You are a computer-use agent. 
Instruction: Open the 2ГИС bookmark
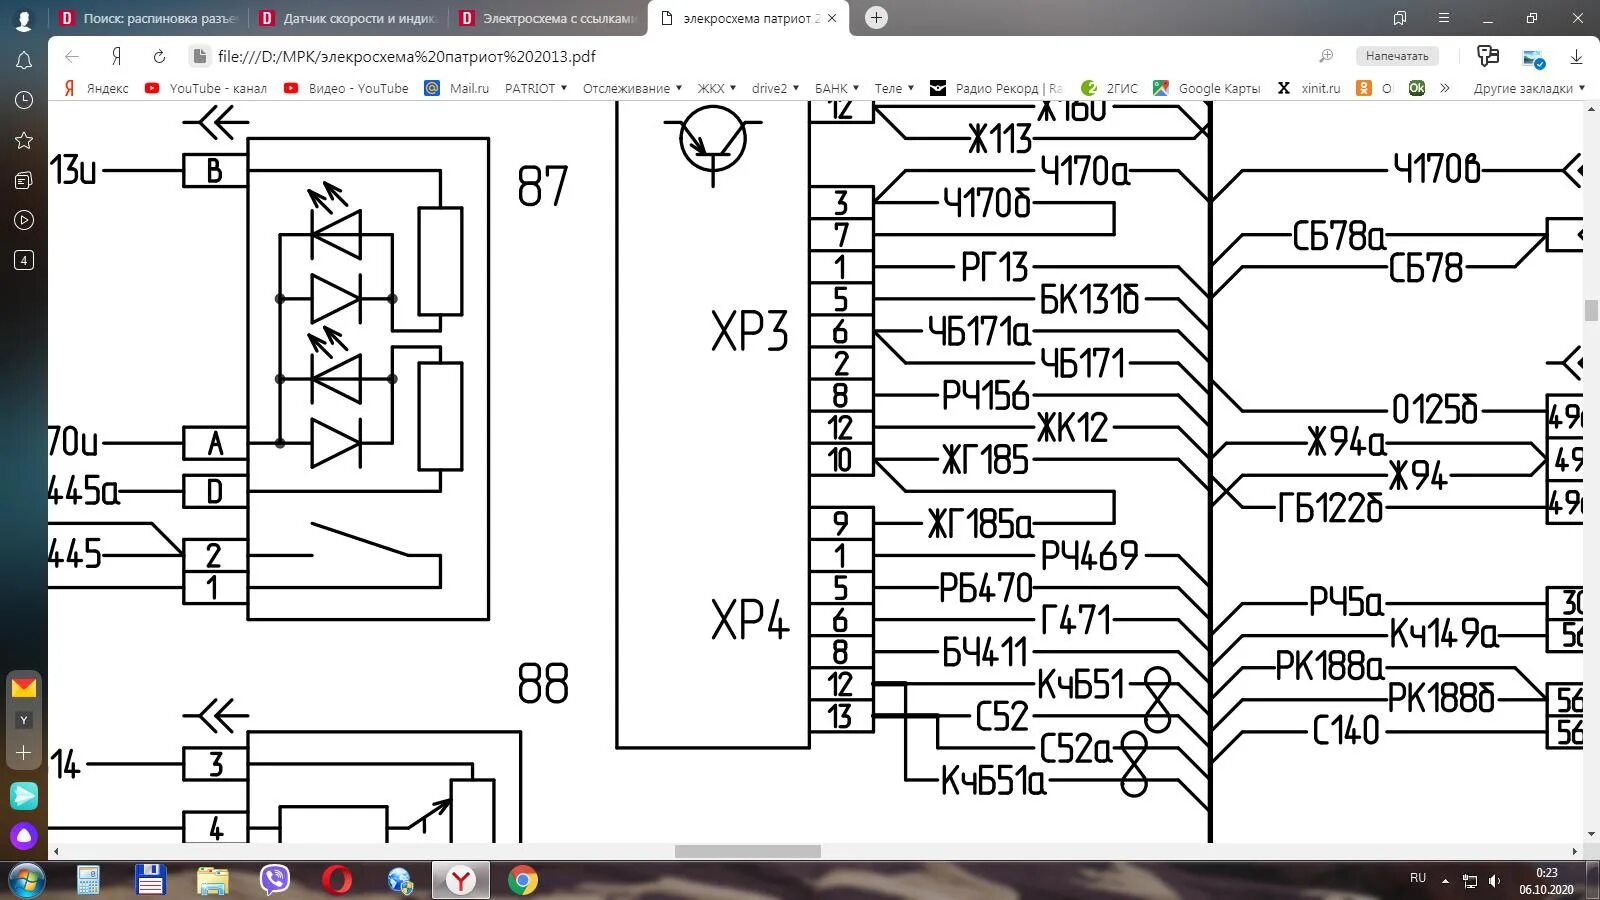(1109, 88)
